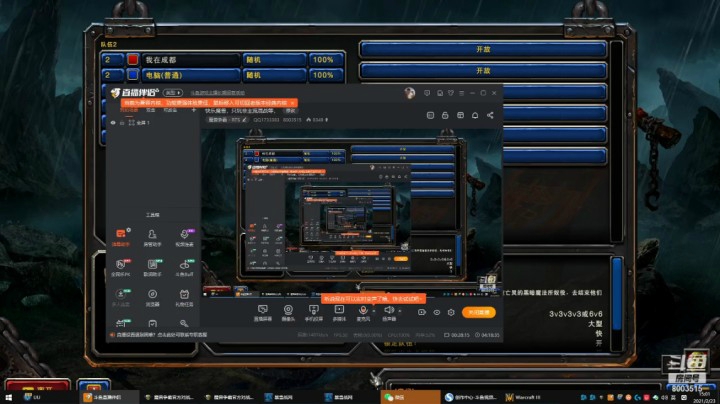Open the 随机 race dropdown for 电脑(普通)
The image size is (720, 404).
pyautogui.click(x=274, y=75)
